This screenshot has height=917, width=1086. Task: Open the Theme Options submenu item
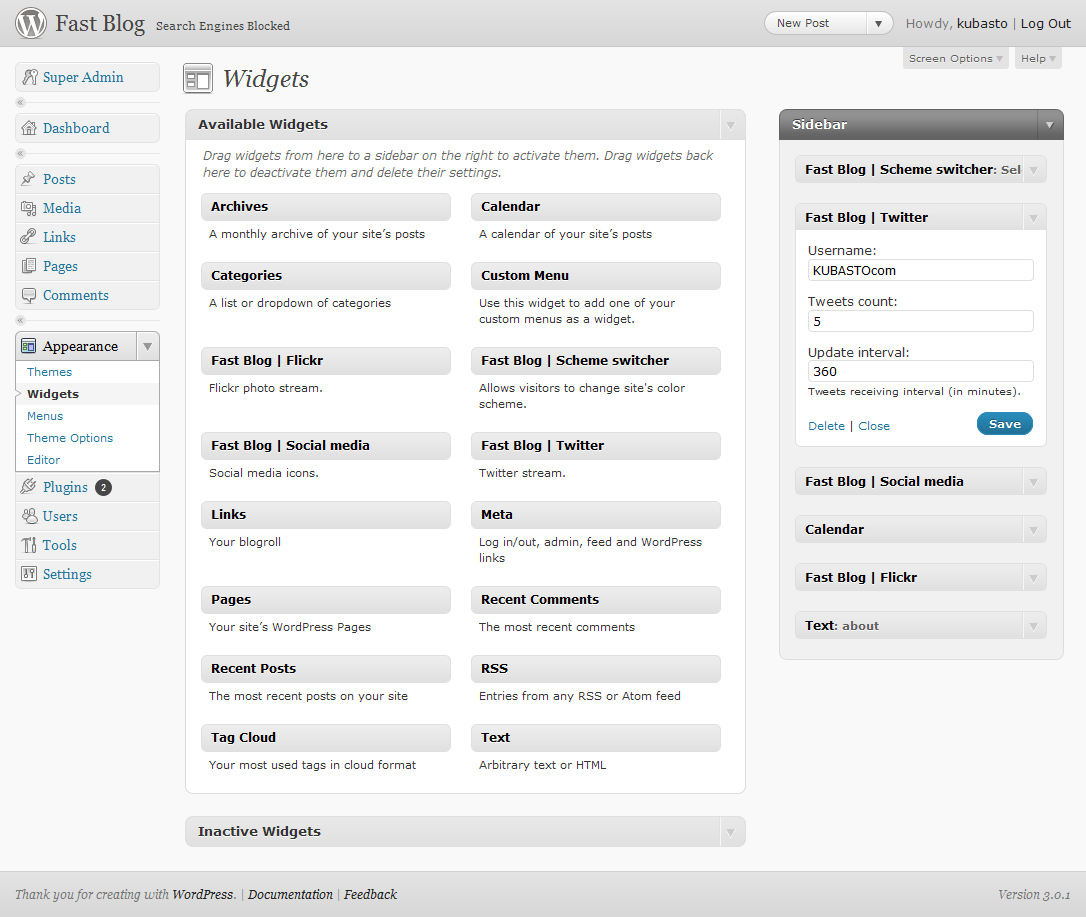(x=70, y=438)
